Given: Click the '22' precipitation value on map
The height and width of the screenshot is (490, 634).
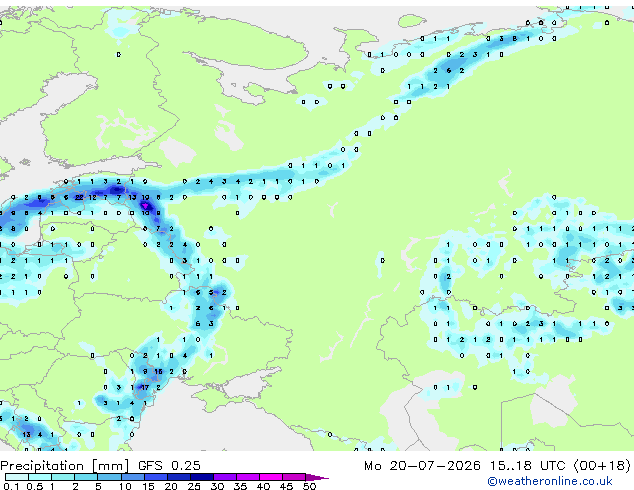Looking at the screenshot, I should click(79, 198).
